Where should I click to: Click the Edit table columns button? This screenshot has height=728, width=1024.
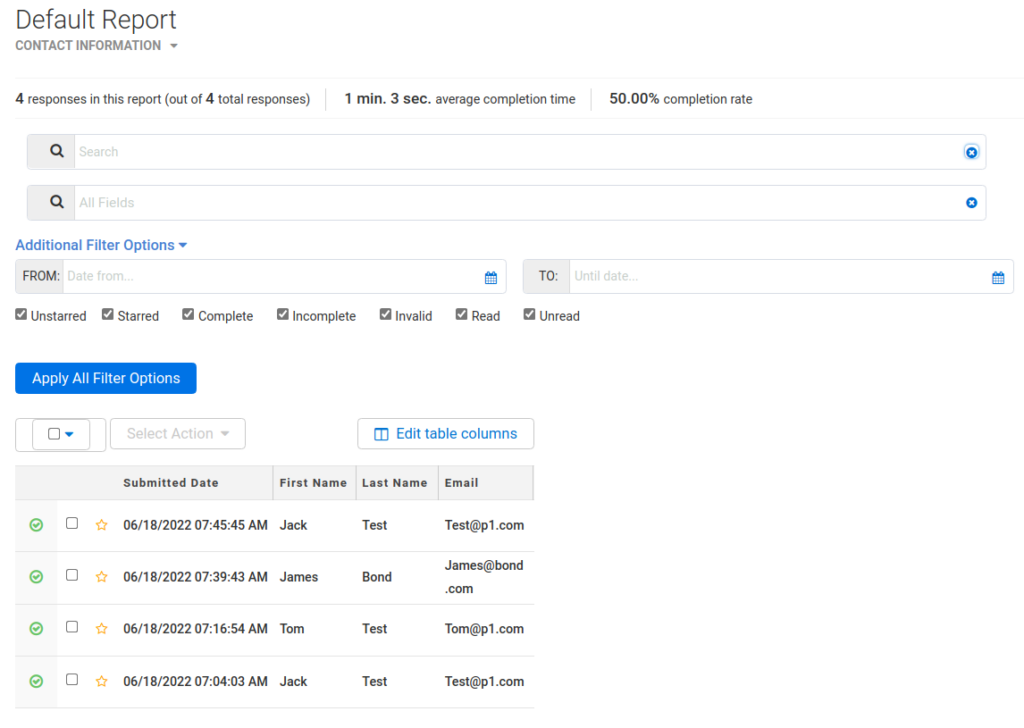pyautogui.click(x=446, y=434)
